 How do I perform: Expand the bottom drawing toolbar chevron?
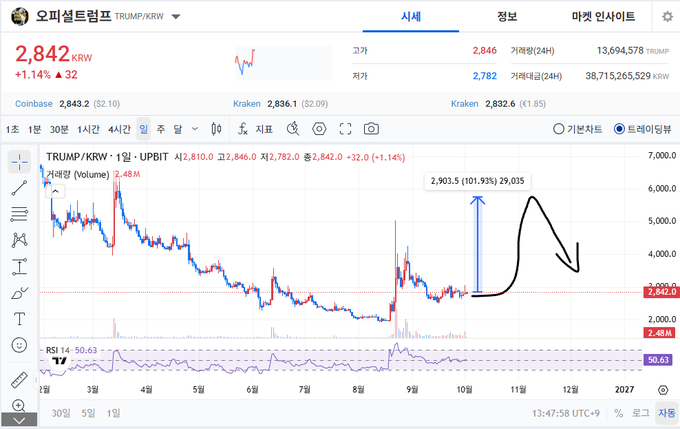[19, 420]
